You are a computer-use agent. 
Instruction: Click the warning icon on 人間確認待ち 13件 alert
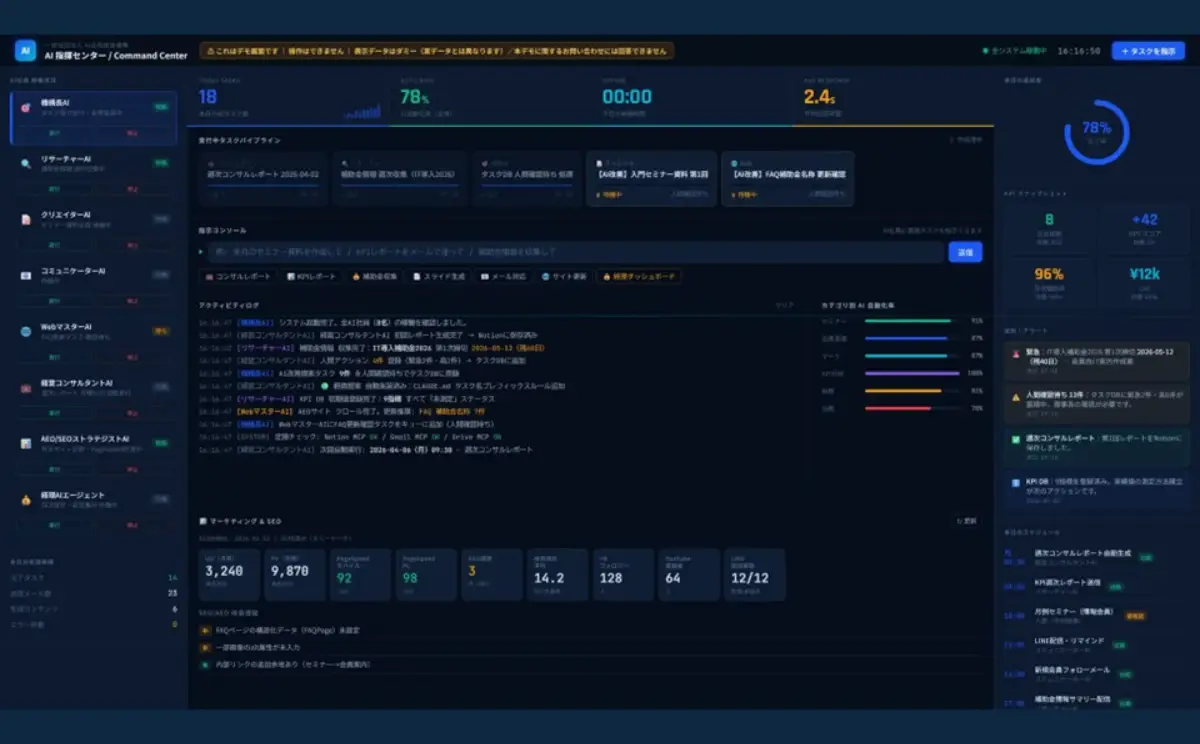pos(1015,395)
